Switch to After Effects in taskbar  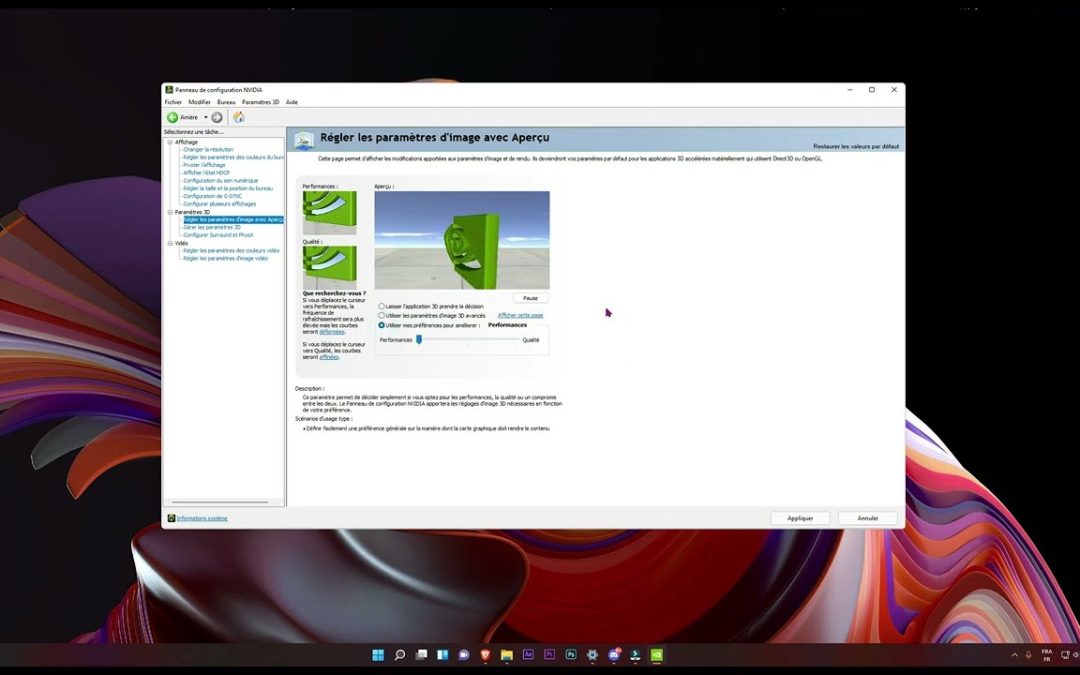point(528,654)
